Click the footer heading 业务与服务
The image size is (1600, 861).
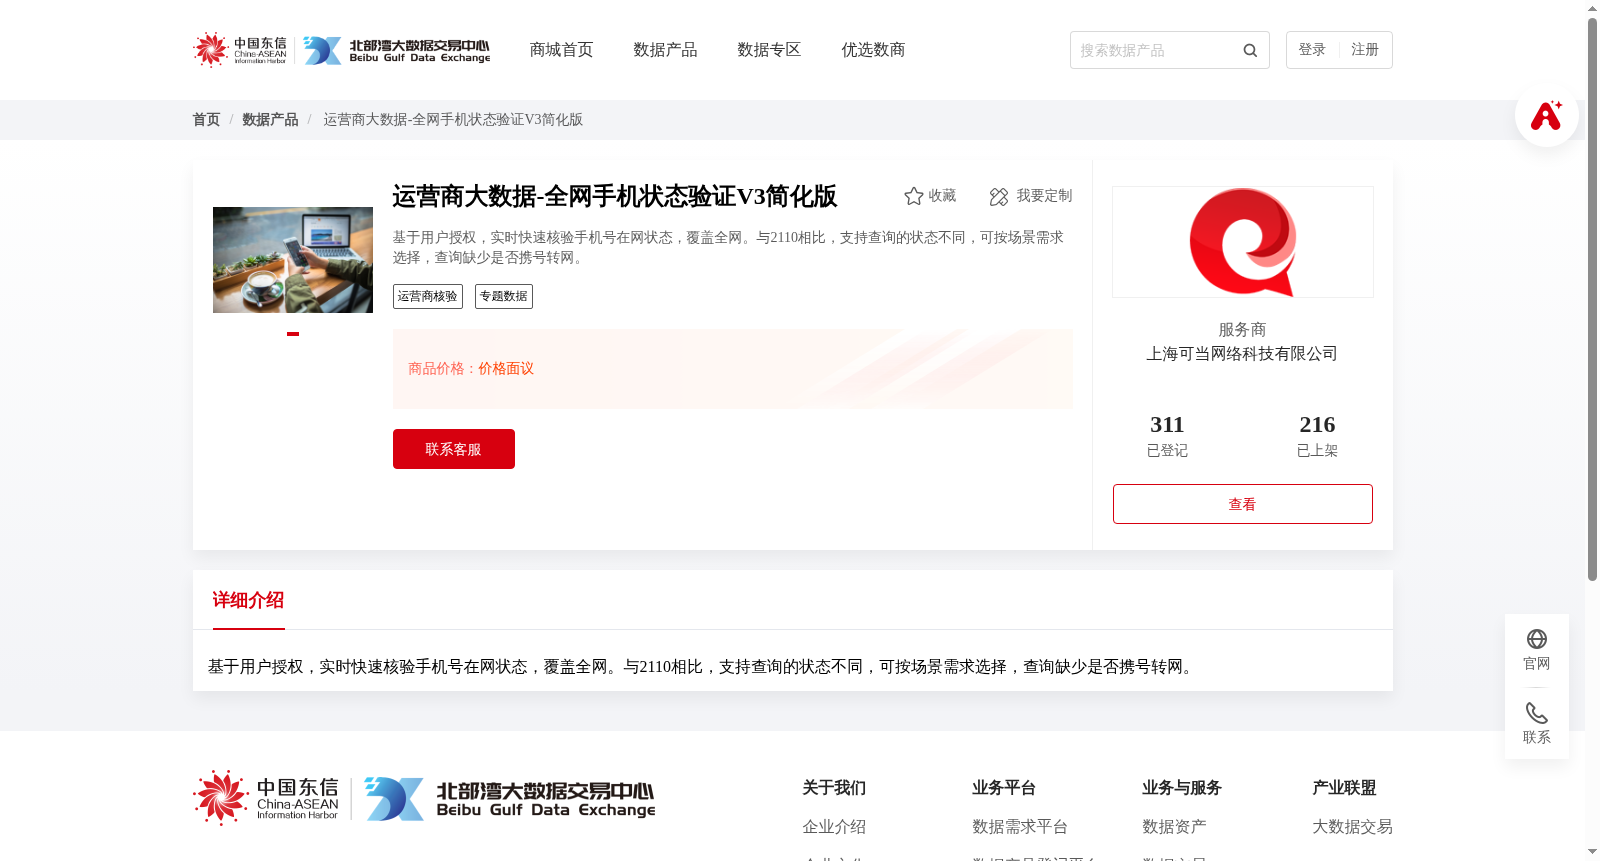coord(1182,788)
